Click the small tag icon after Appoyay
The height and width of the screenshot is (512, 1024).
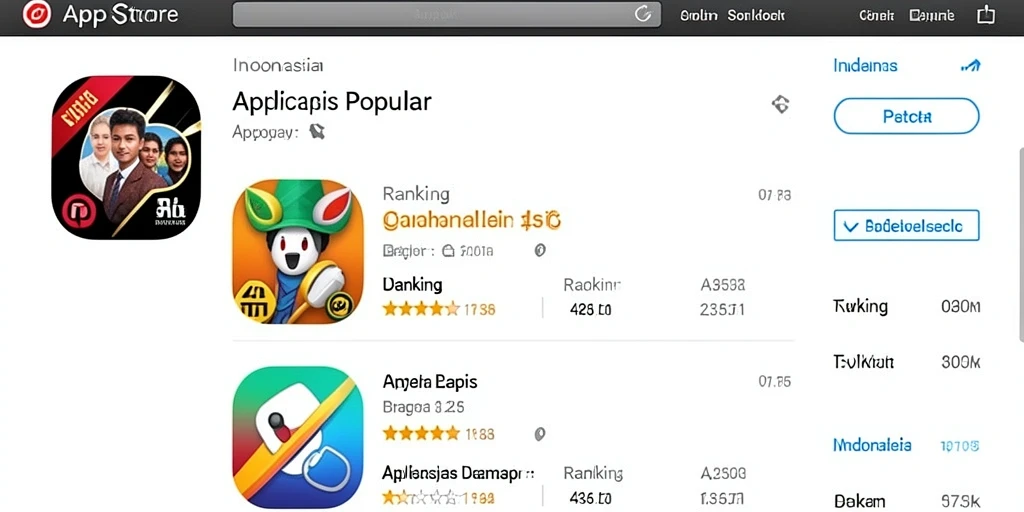tap(317, 132)
